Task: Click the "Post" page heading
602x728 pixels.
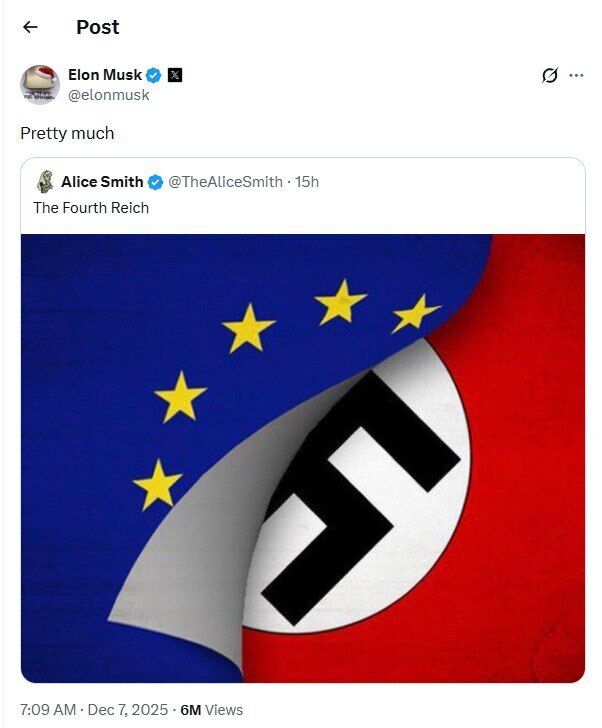Action: tap(98, 27)
